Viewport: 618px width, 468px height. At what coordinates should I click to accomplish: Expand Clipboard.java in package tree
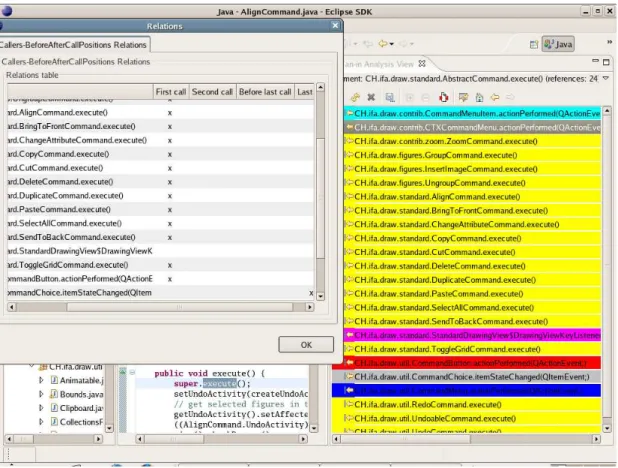click(x=41, y=408)
